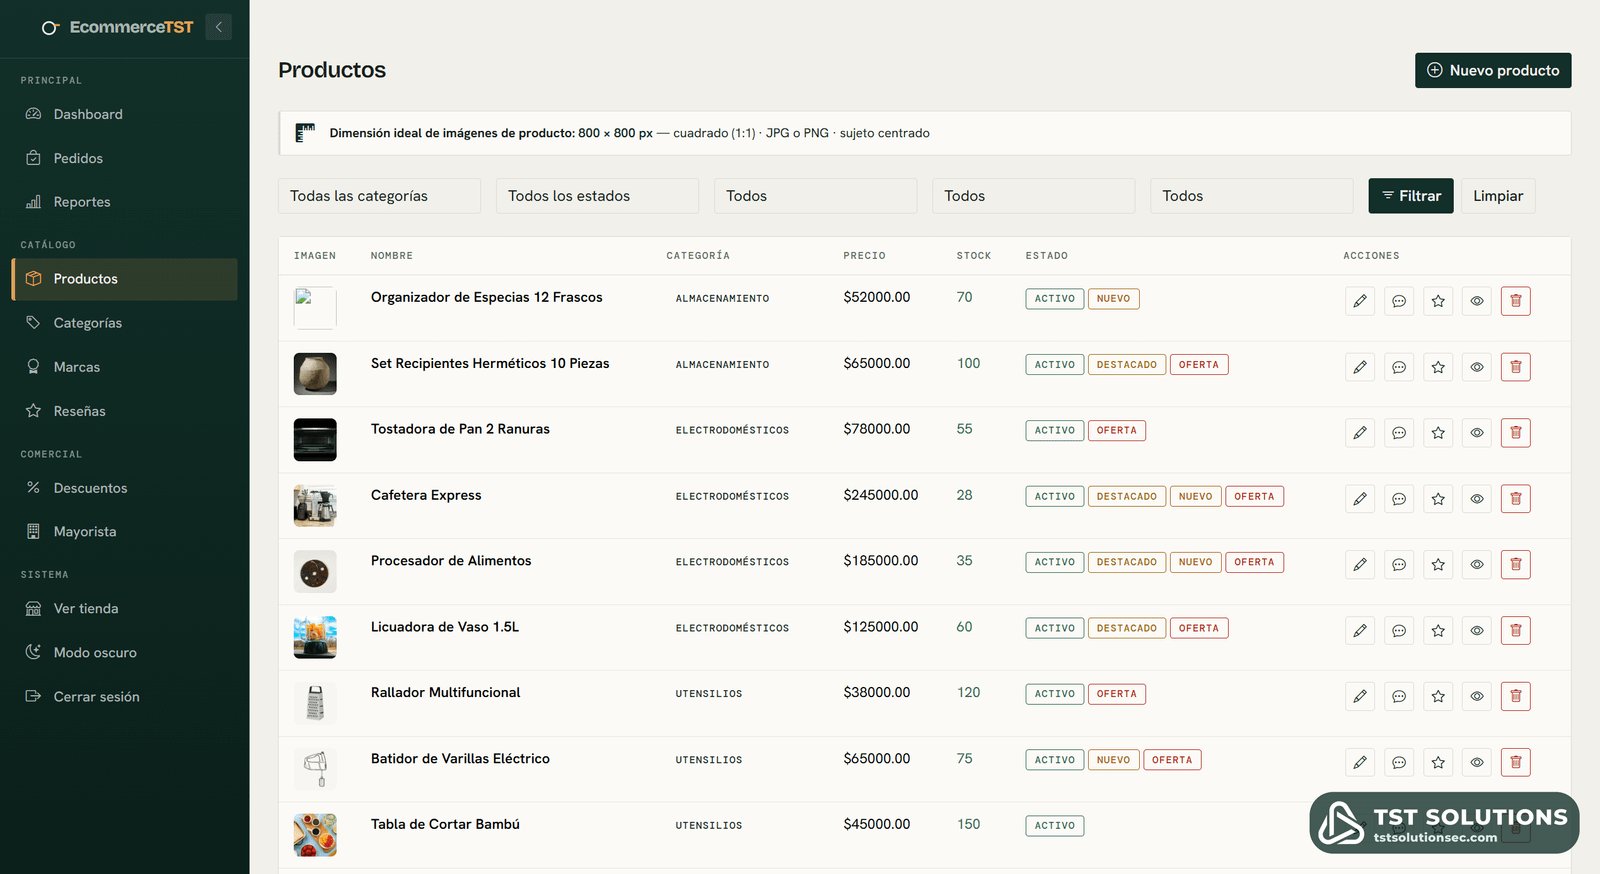Clear filters using Limpiar
This screenshot has height=874, width=1600.
point(1498,196)
